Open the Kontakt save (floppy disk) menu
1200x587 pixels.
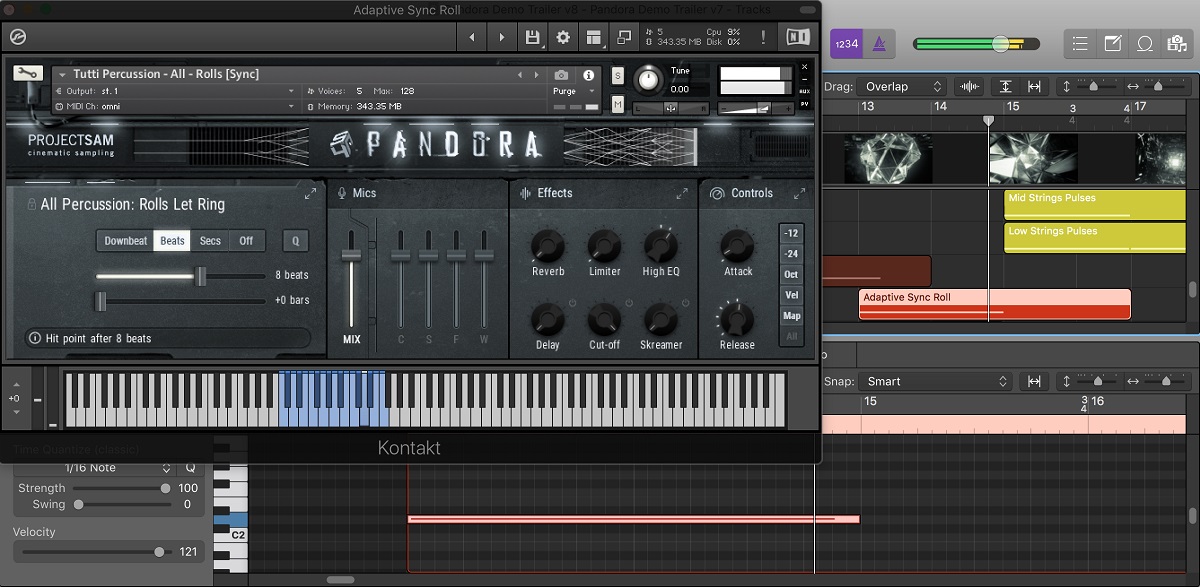tap(533, 38)
